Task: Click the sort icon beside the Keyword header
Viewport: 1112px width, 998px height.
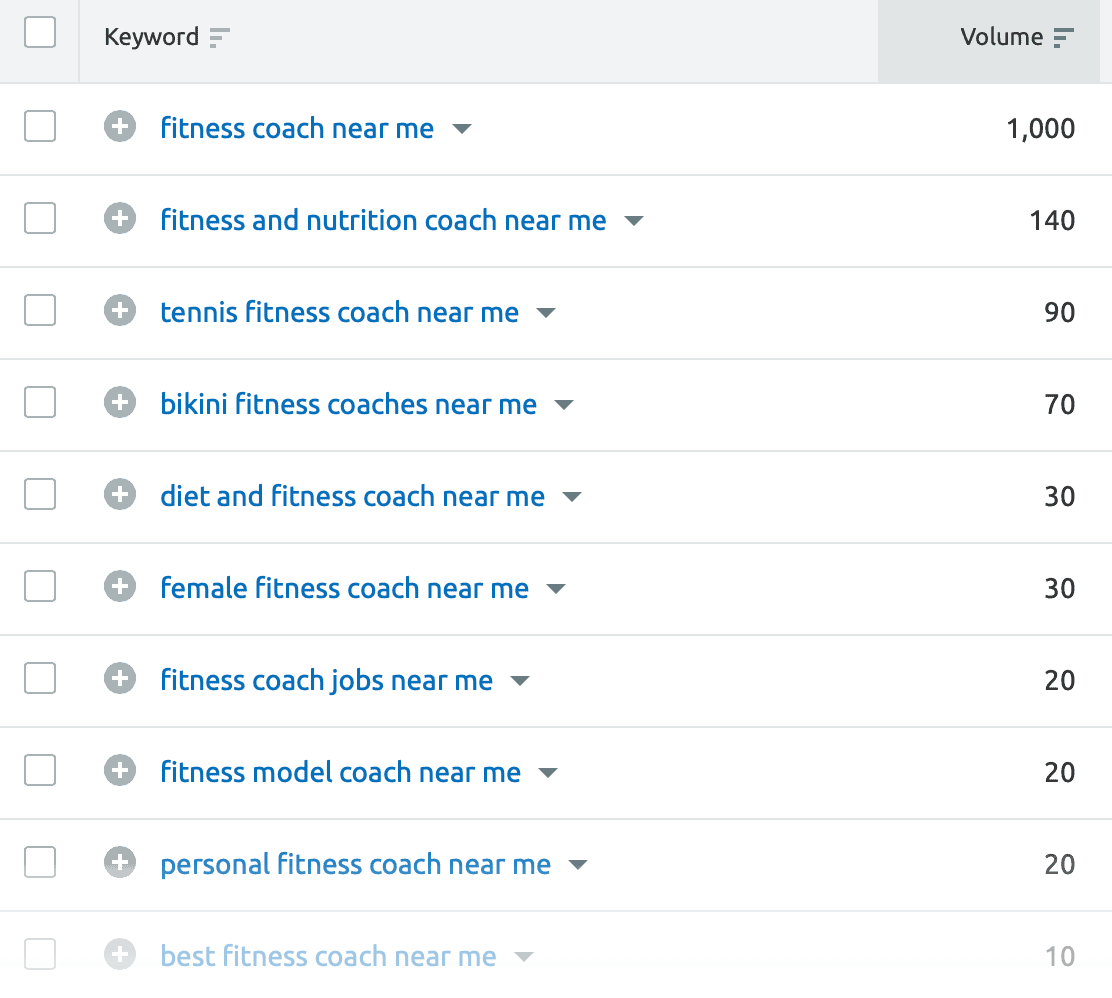Action: coord(218,37)
